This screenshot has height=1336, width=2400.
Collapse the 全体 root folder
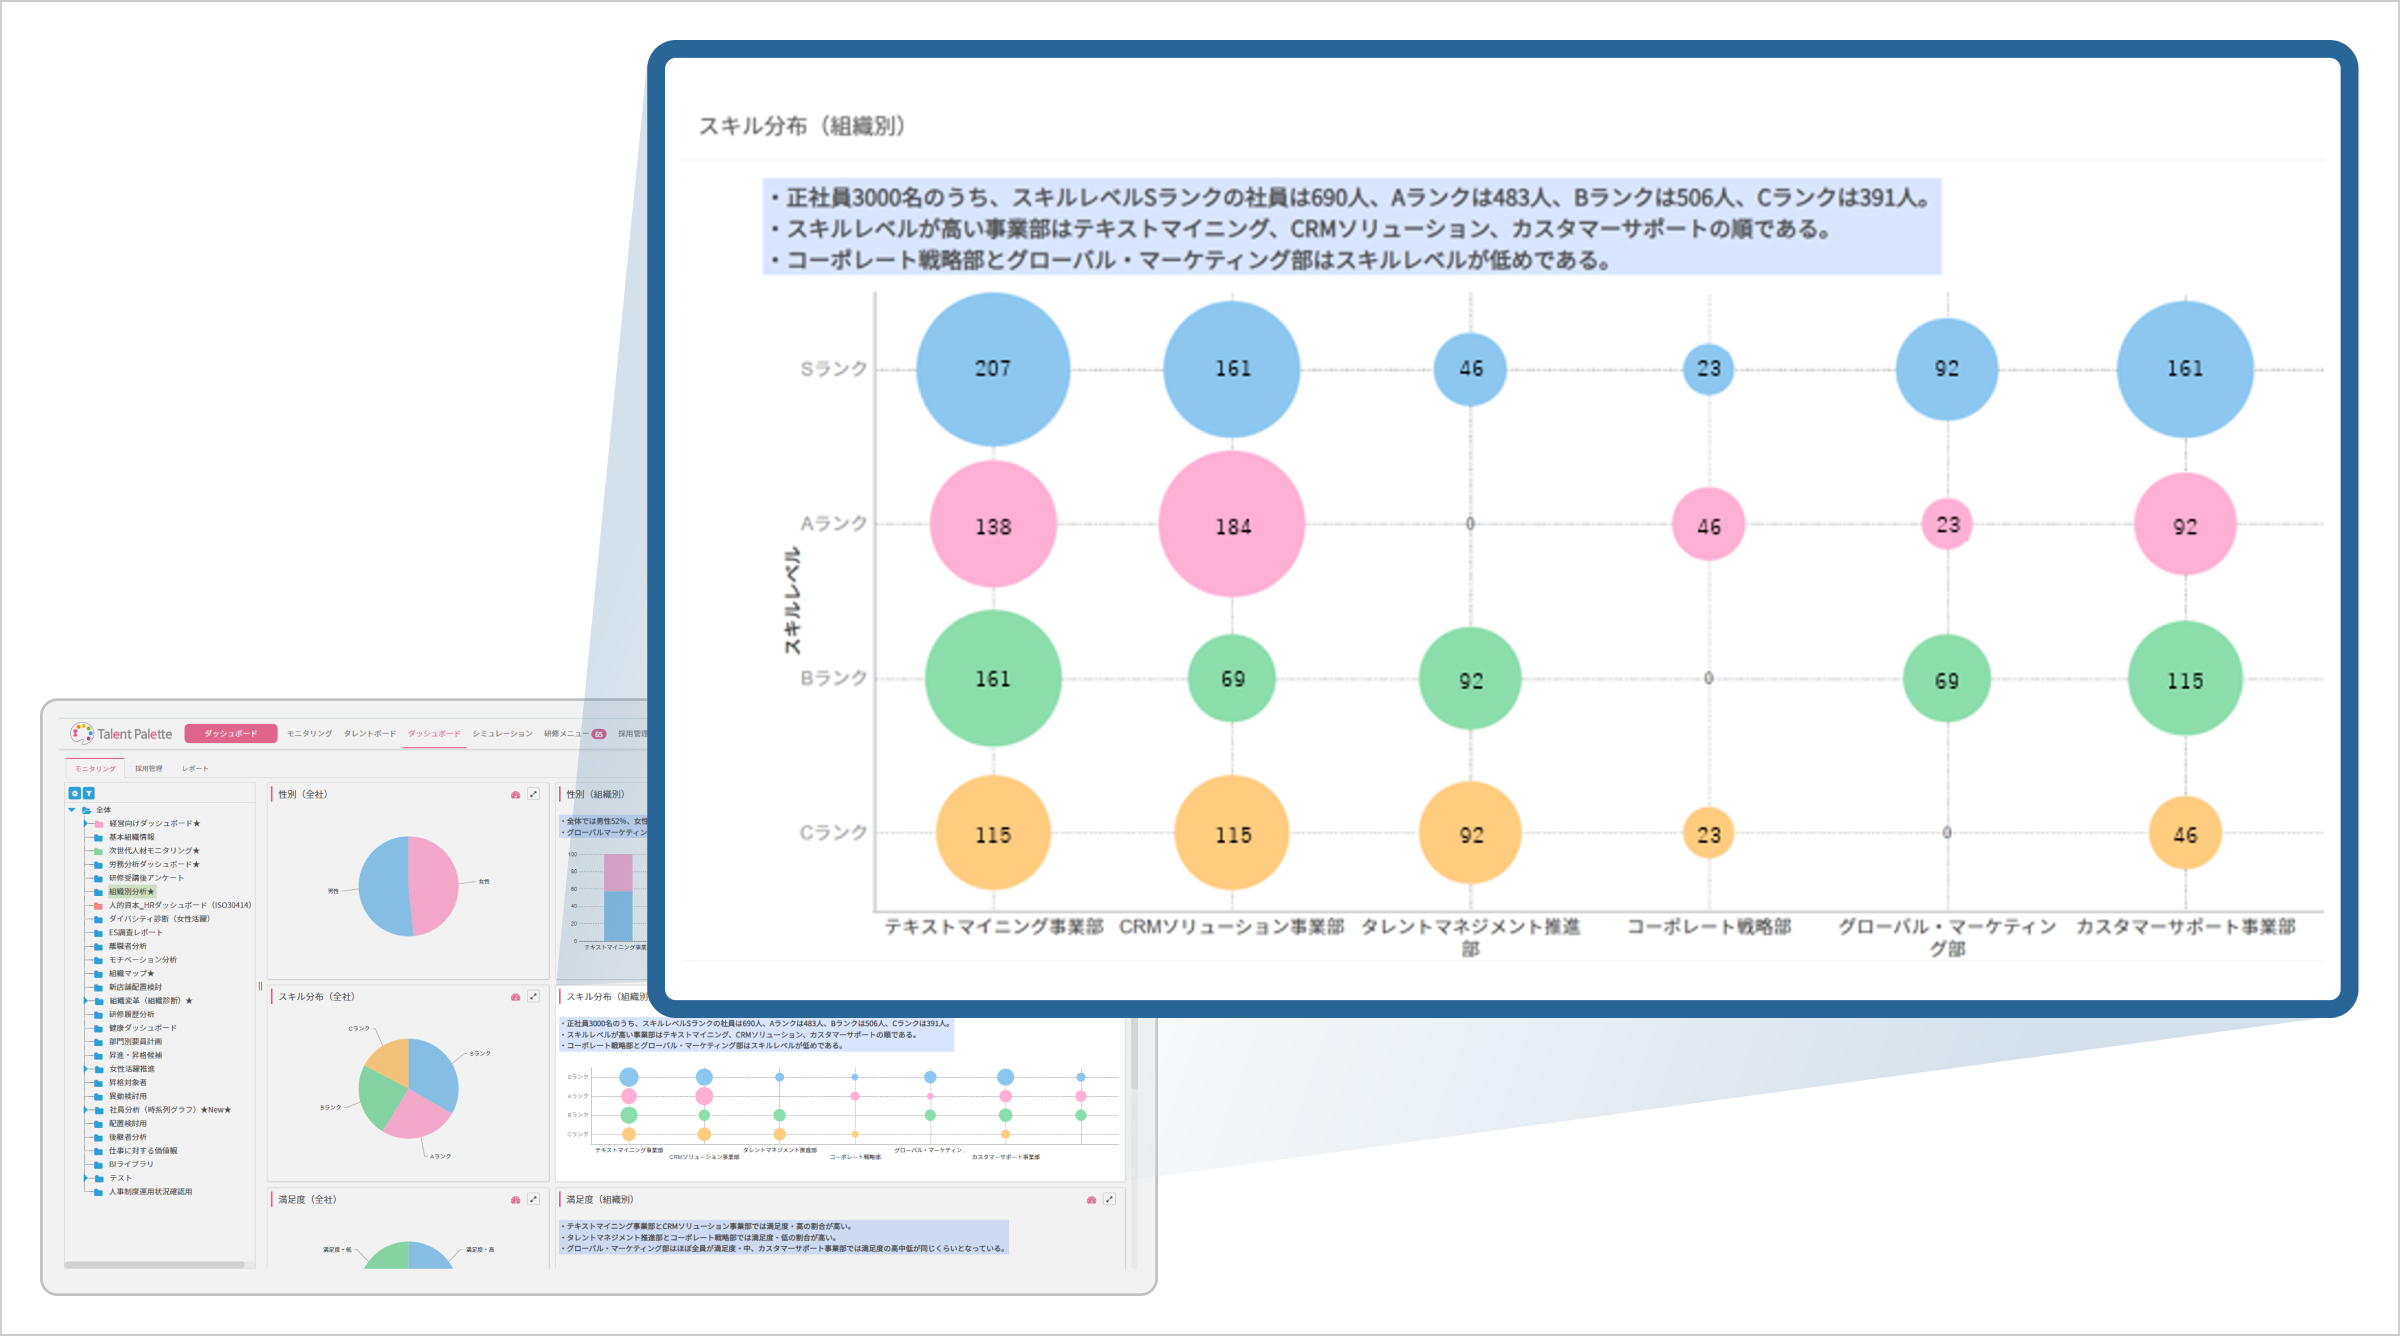pyautogui.click(x=72, y=810)
